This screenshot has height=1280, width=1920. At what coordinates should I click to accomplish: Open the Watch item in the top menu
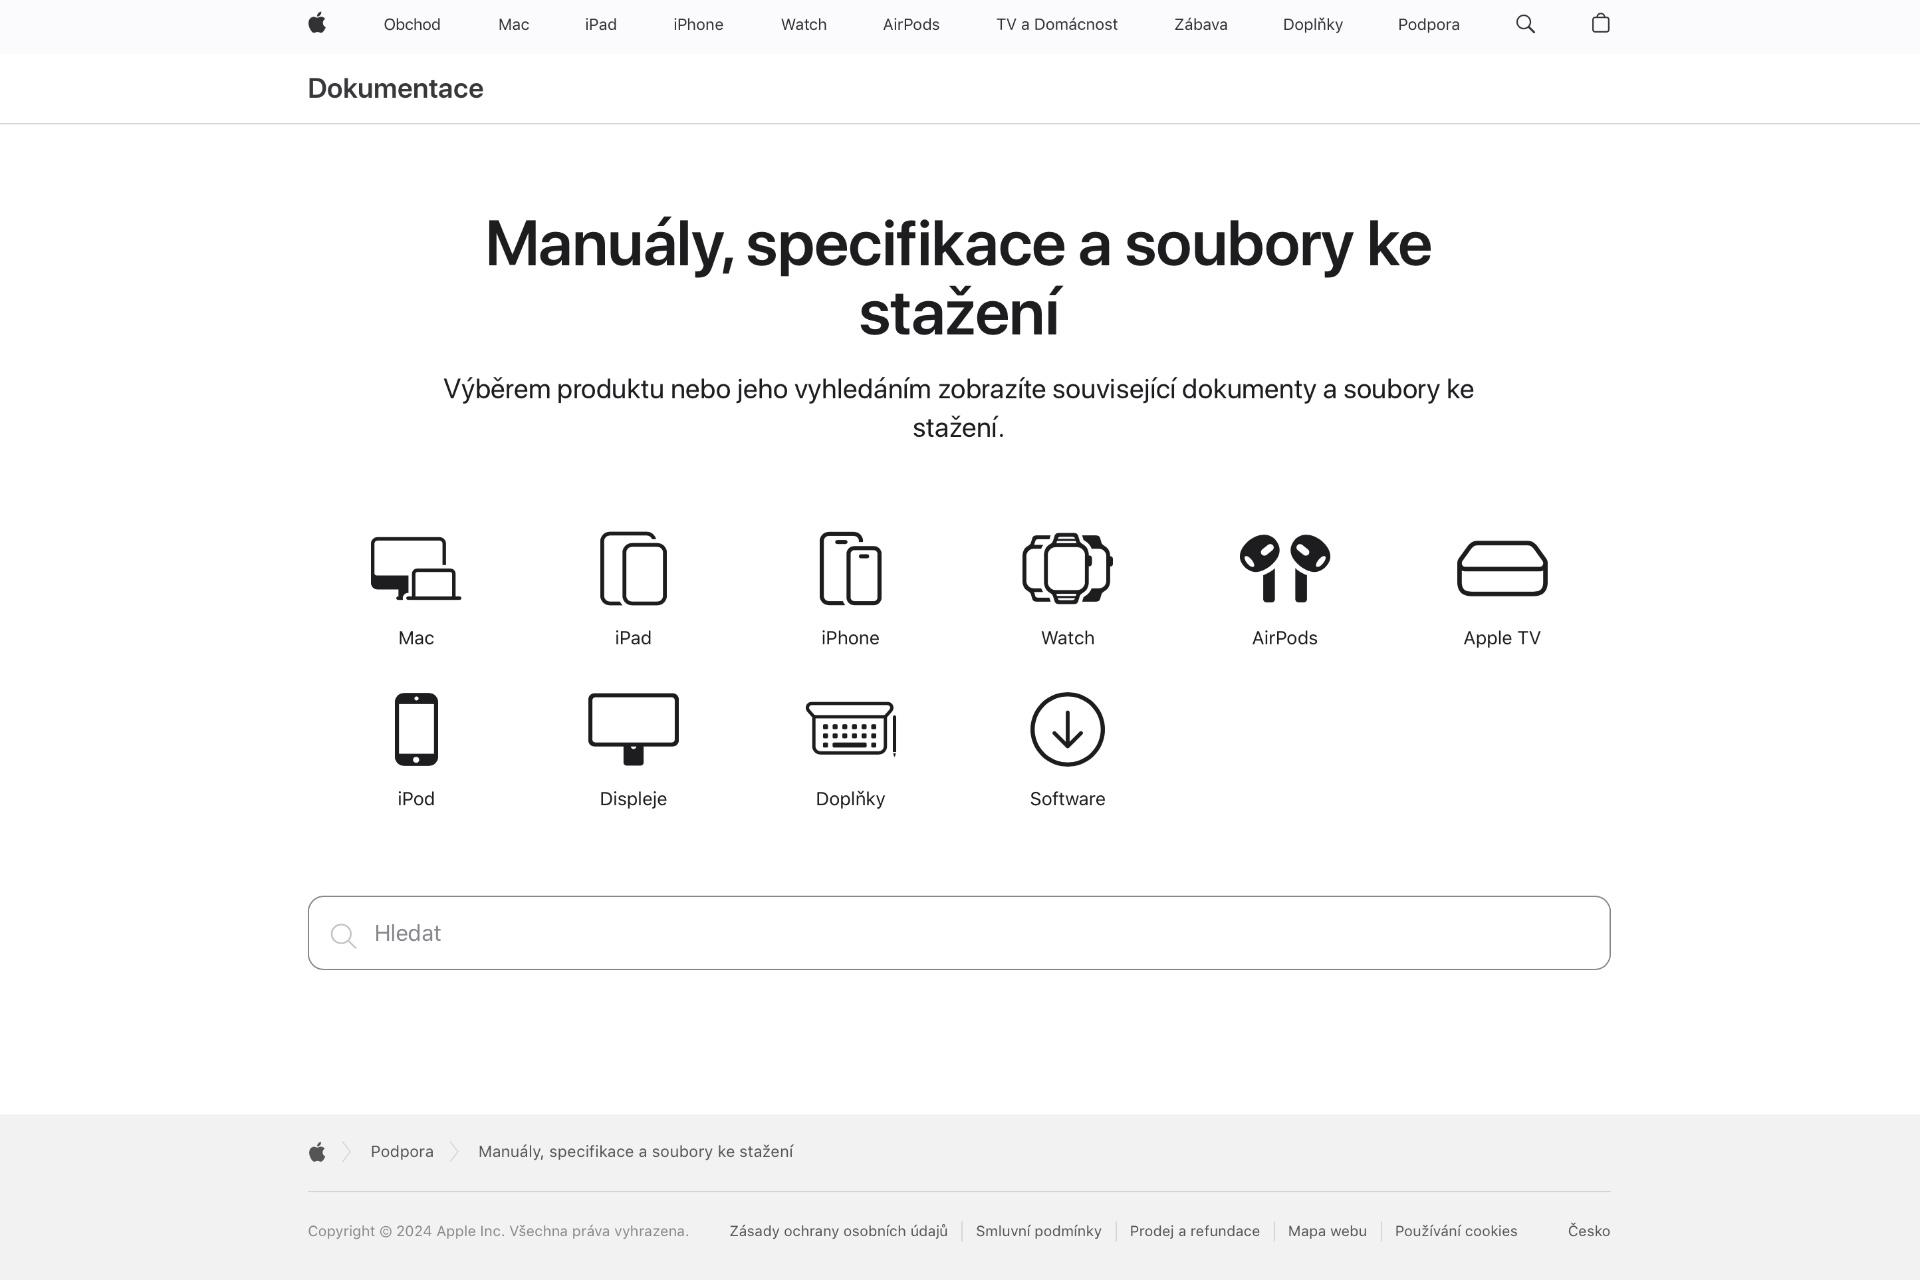tap(804, 24)
